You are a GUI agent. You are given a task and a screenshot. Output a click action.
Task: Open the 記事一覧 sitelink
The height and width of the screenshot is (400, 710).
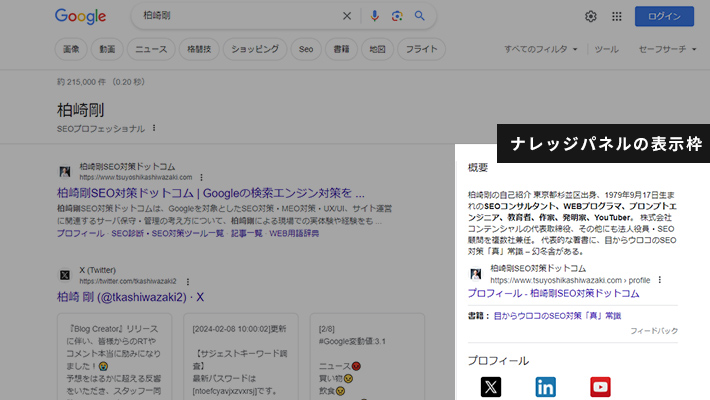coord(247,233)
